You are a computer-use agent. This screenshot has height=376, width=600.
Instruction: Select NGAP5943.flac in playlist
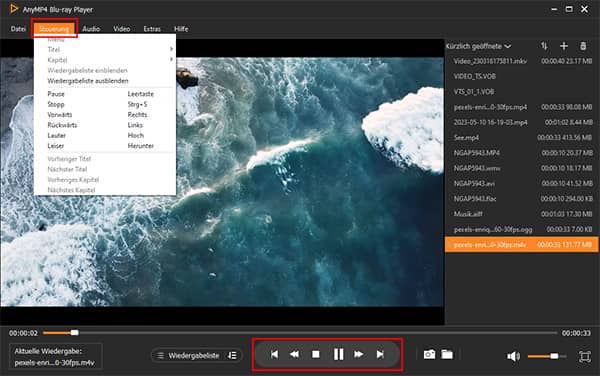522,199
